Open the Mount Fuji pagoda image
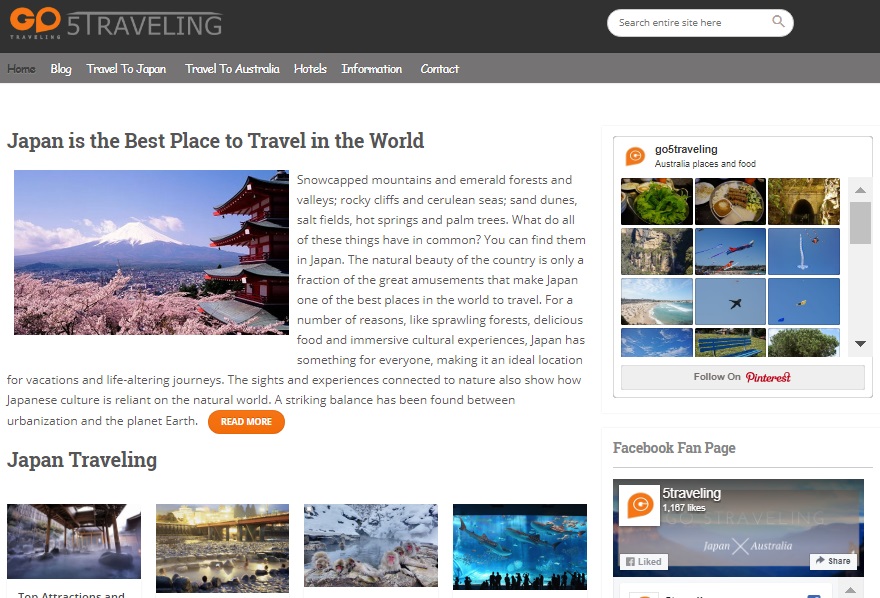The image size is (880, 598). pos(152,252)
